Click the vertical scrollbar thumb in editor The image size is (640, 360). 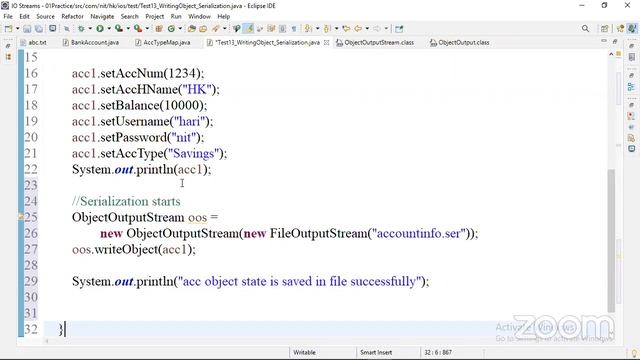pyautogui.click(x=611, y=240)
